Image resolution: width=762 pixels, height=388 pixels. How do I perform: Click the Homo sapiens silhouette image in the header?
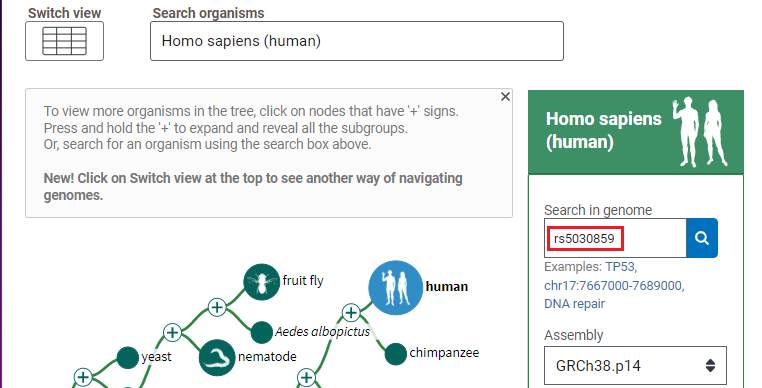click(x=700, y=132)
